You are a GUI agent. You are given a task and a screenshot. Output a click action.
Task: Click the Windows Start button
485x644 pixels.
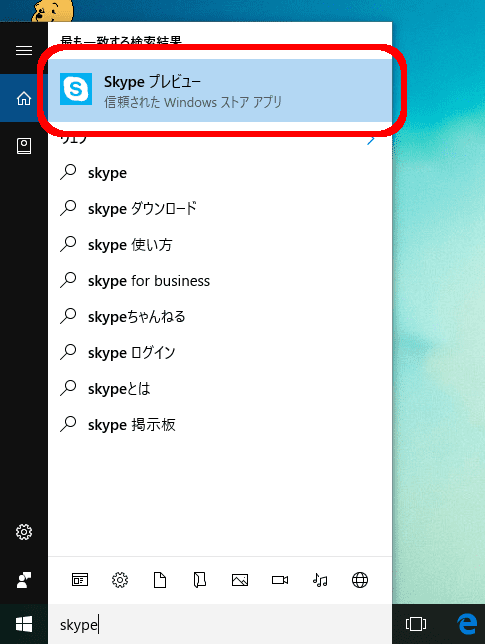click(x=24, y=625)
